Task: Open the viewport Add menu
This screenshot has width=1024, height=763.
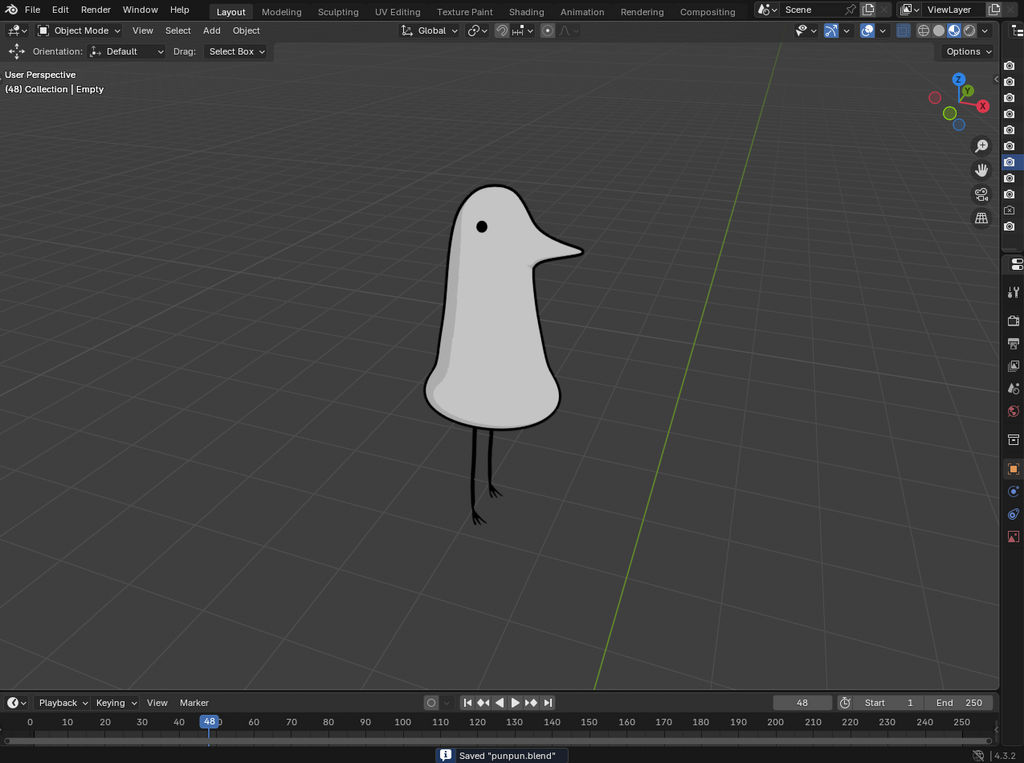Action: coord(212,31)
